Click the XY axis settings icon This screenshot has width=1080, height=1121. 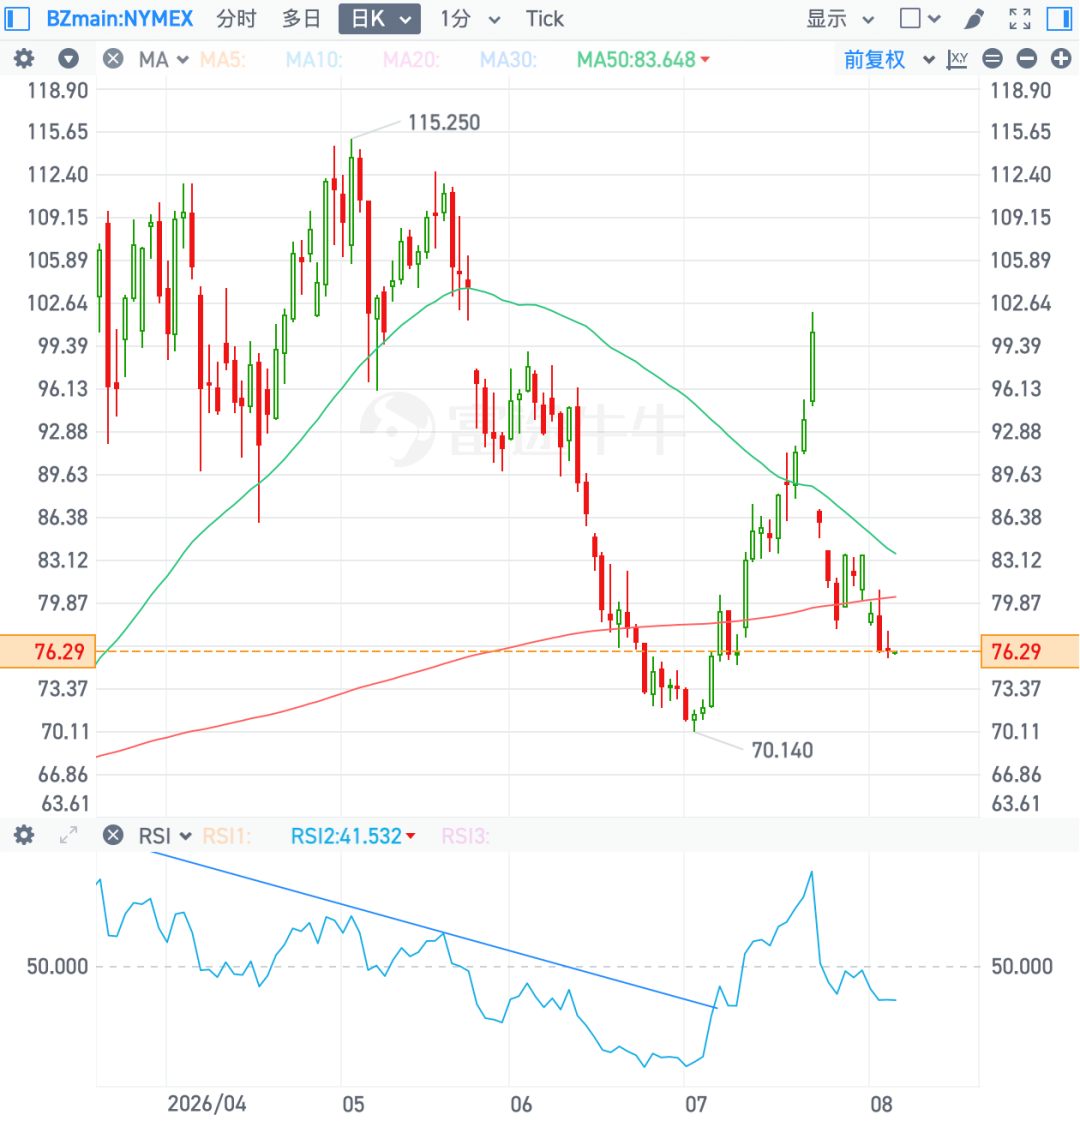point(957,59)
